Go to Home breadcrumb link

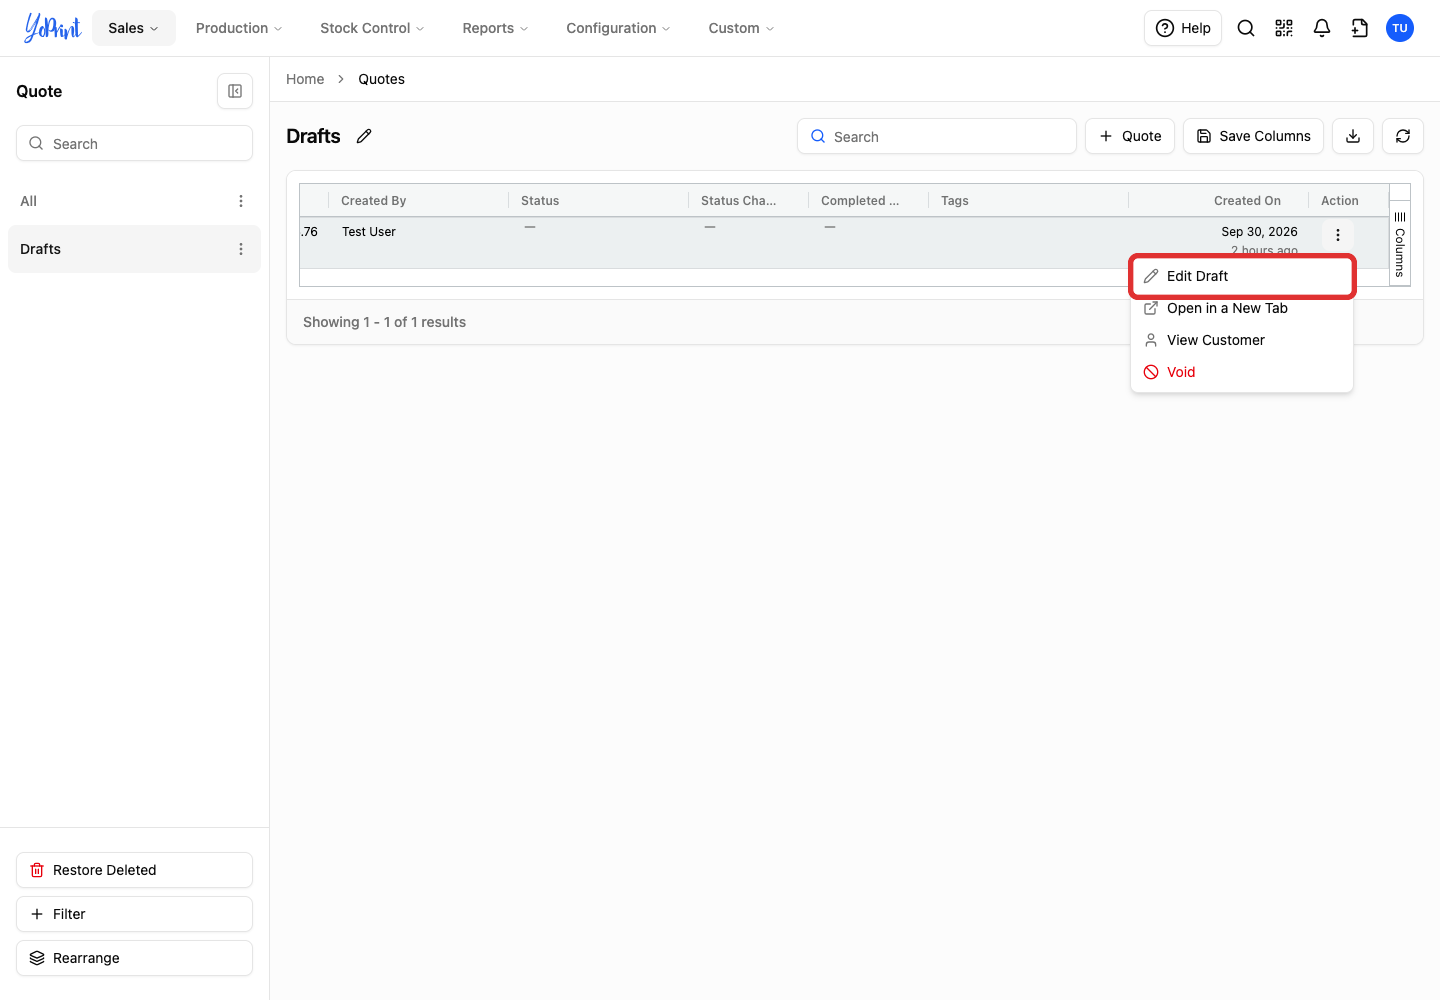point(305,79)
